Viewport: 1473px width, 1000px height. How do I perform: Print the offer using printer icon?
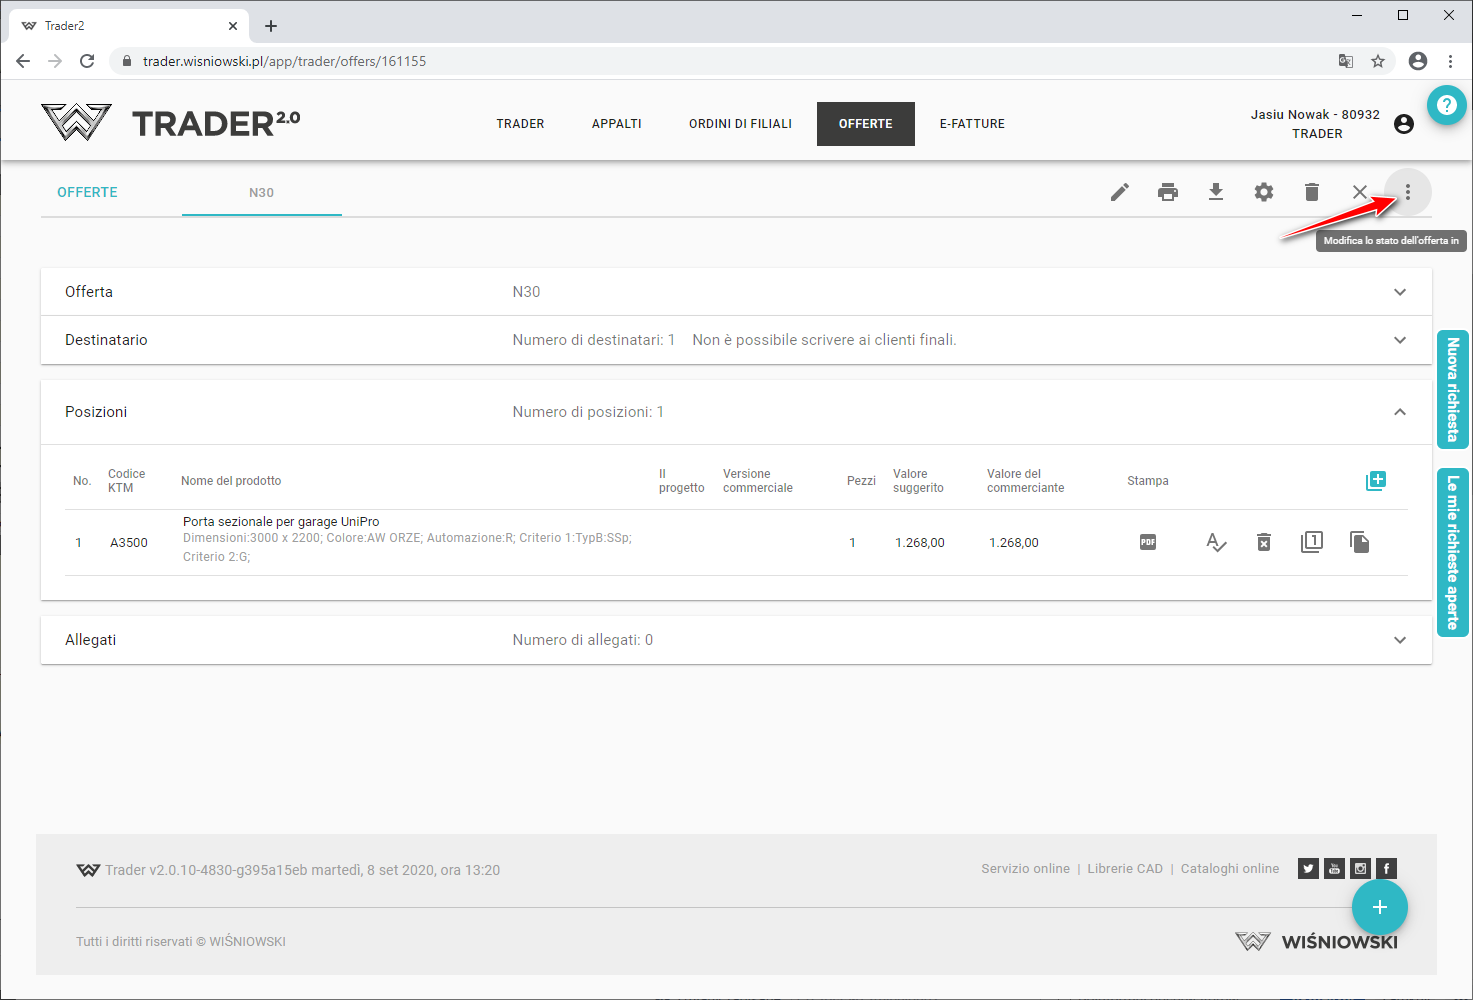1167,192
